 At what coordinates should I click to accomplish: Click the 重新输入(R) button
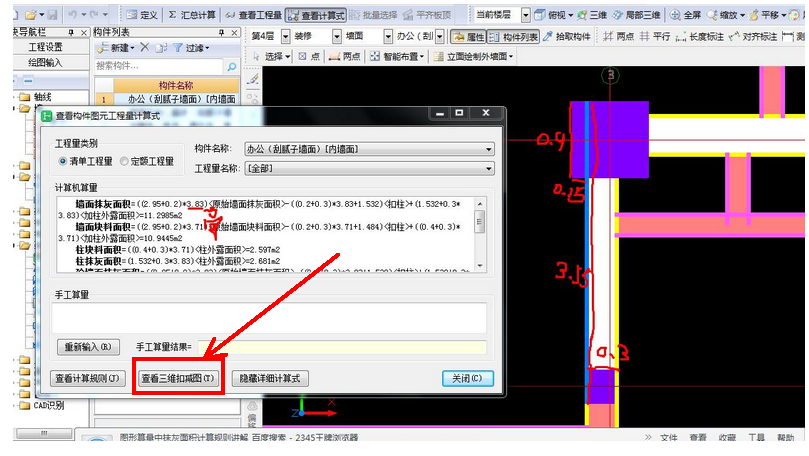coord(88,347)
